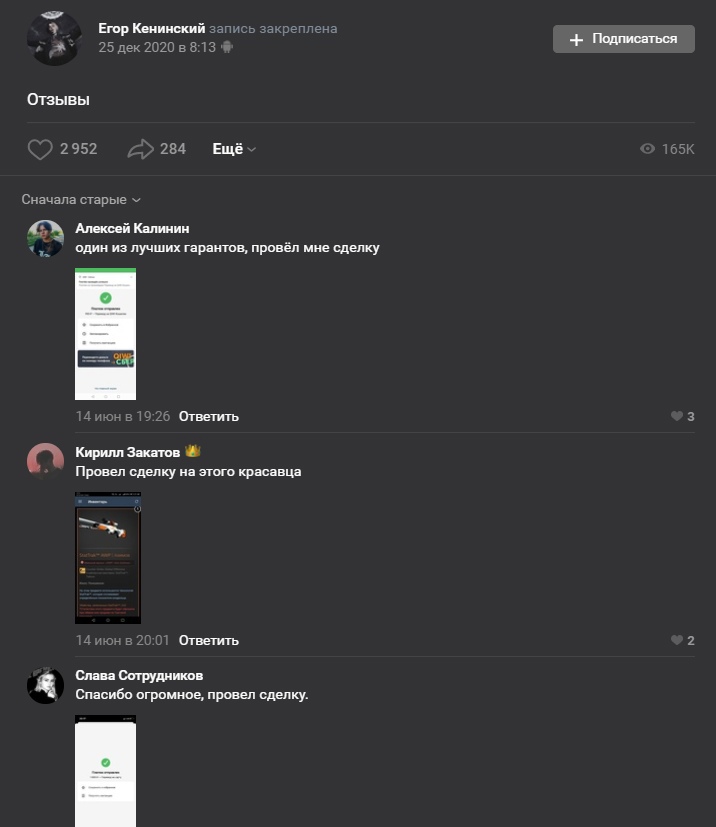Share the post via arrow icon
This screenshot has width=716, height=827.
pyautogui.click(x=140, y=149)
